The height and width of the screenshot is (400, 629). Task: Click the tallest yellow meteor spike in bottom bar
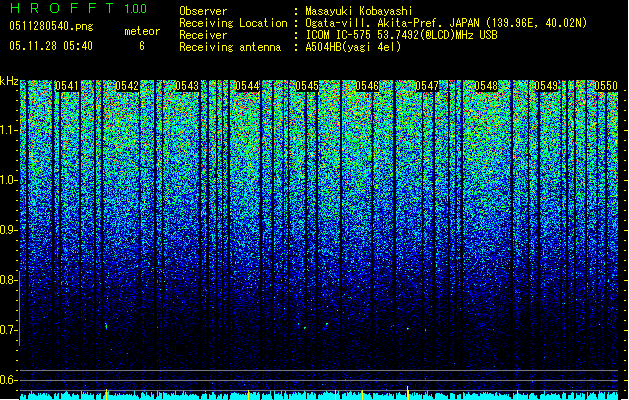[408, 392]
